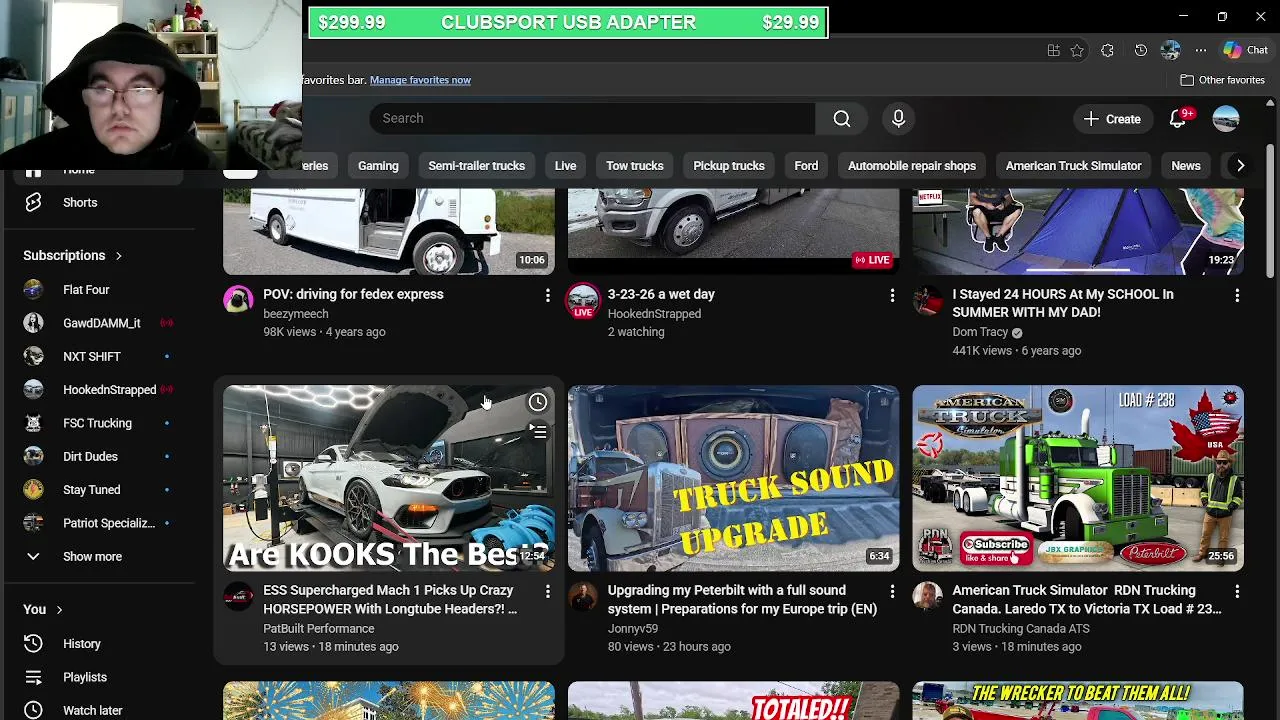
Task: Click HookednStrapped live channel avatar
Action: 583,299
